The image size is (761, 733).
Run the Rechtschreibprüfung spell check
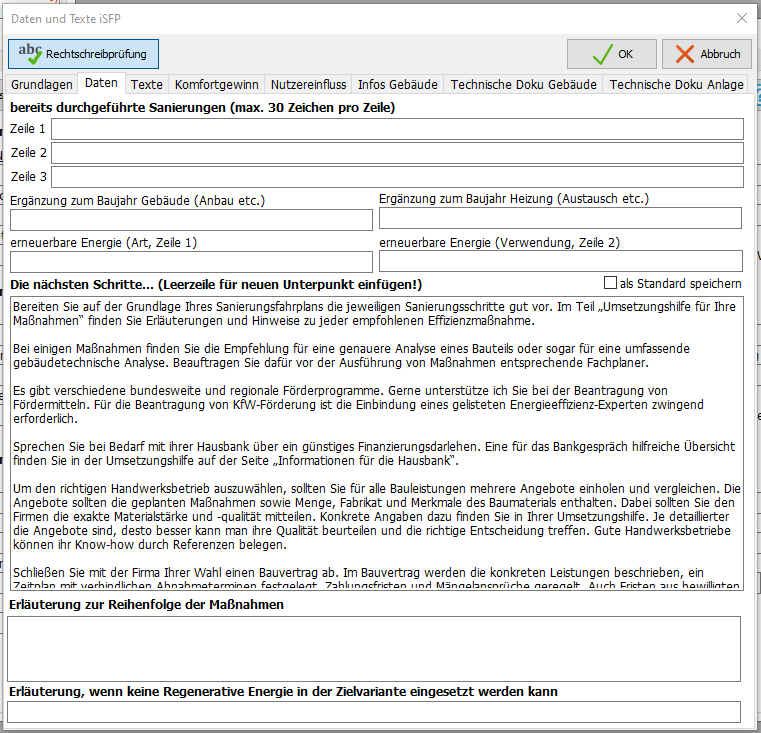click(84, 54)
